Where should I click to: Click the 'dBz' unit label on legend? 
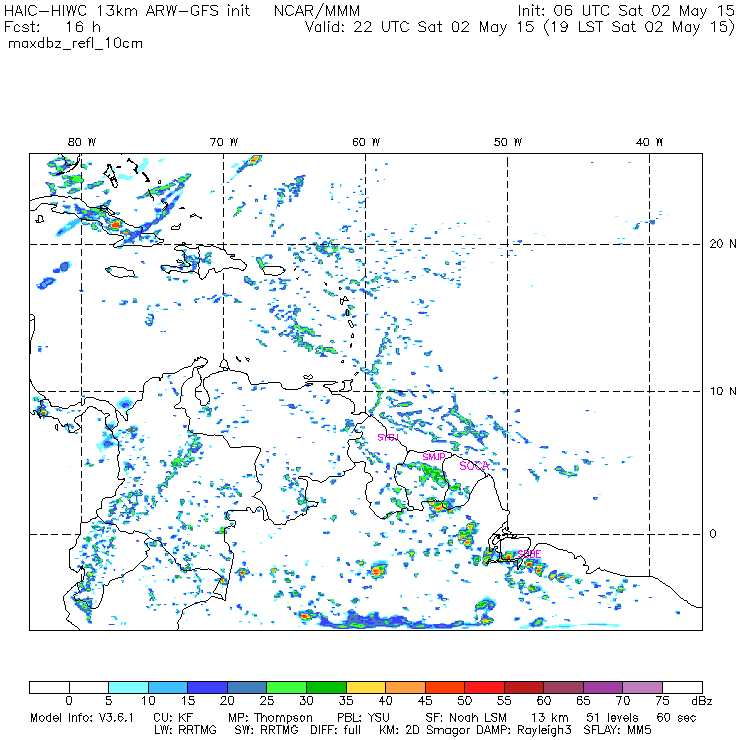point(701,701)
